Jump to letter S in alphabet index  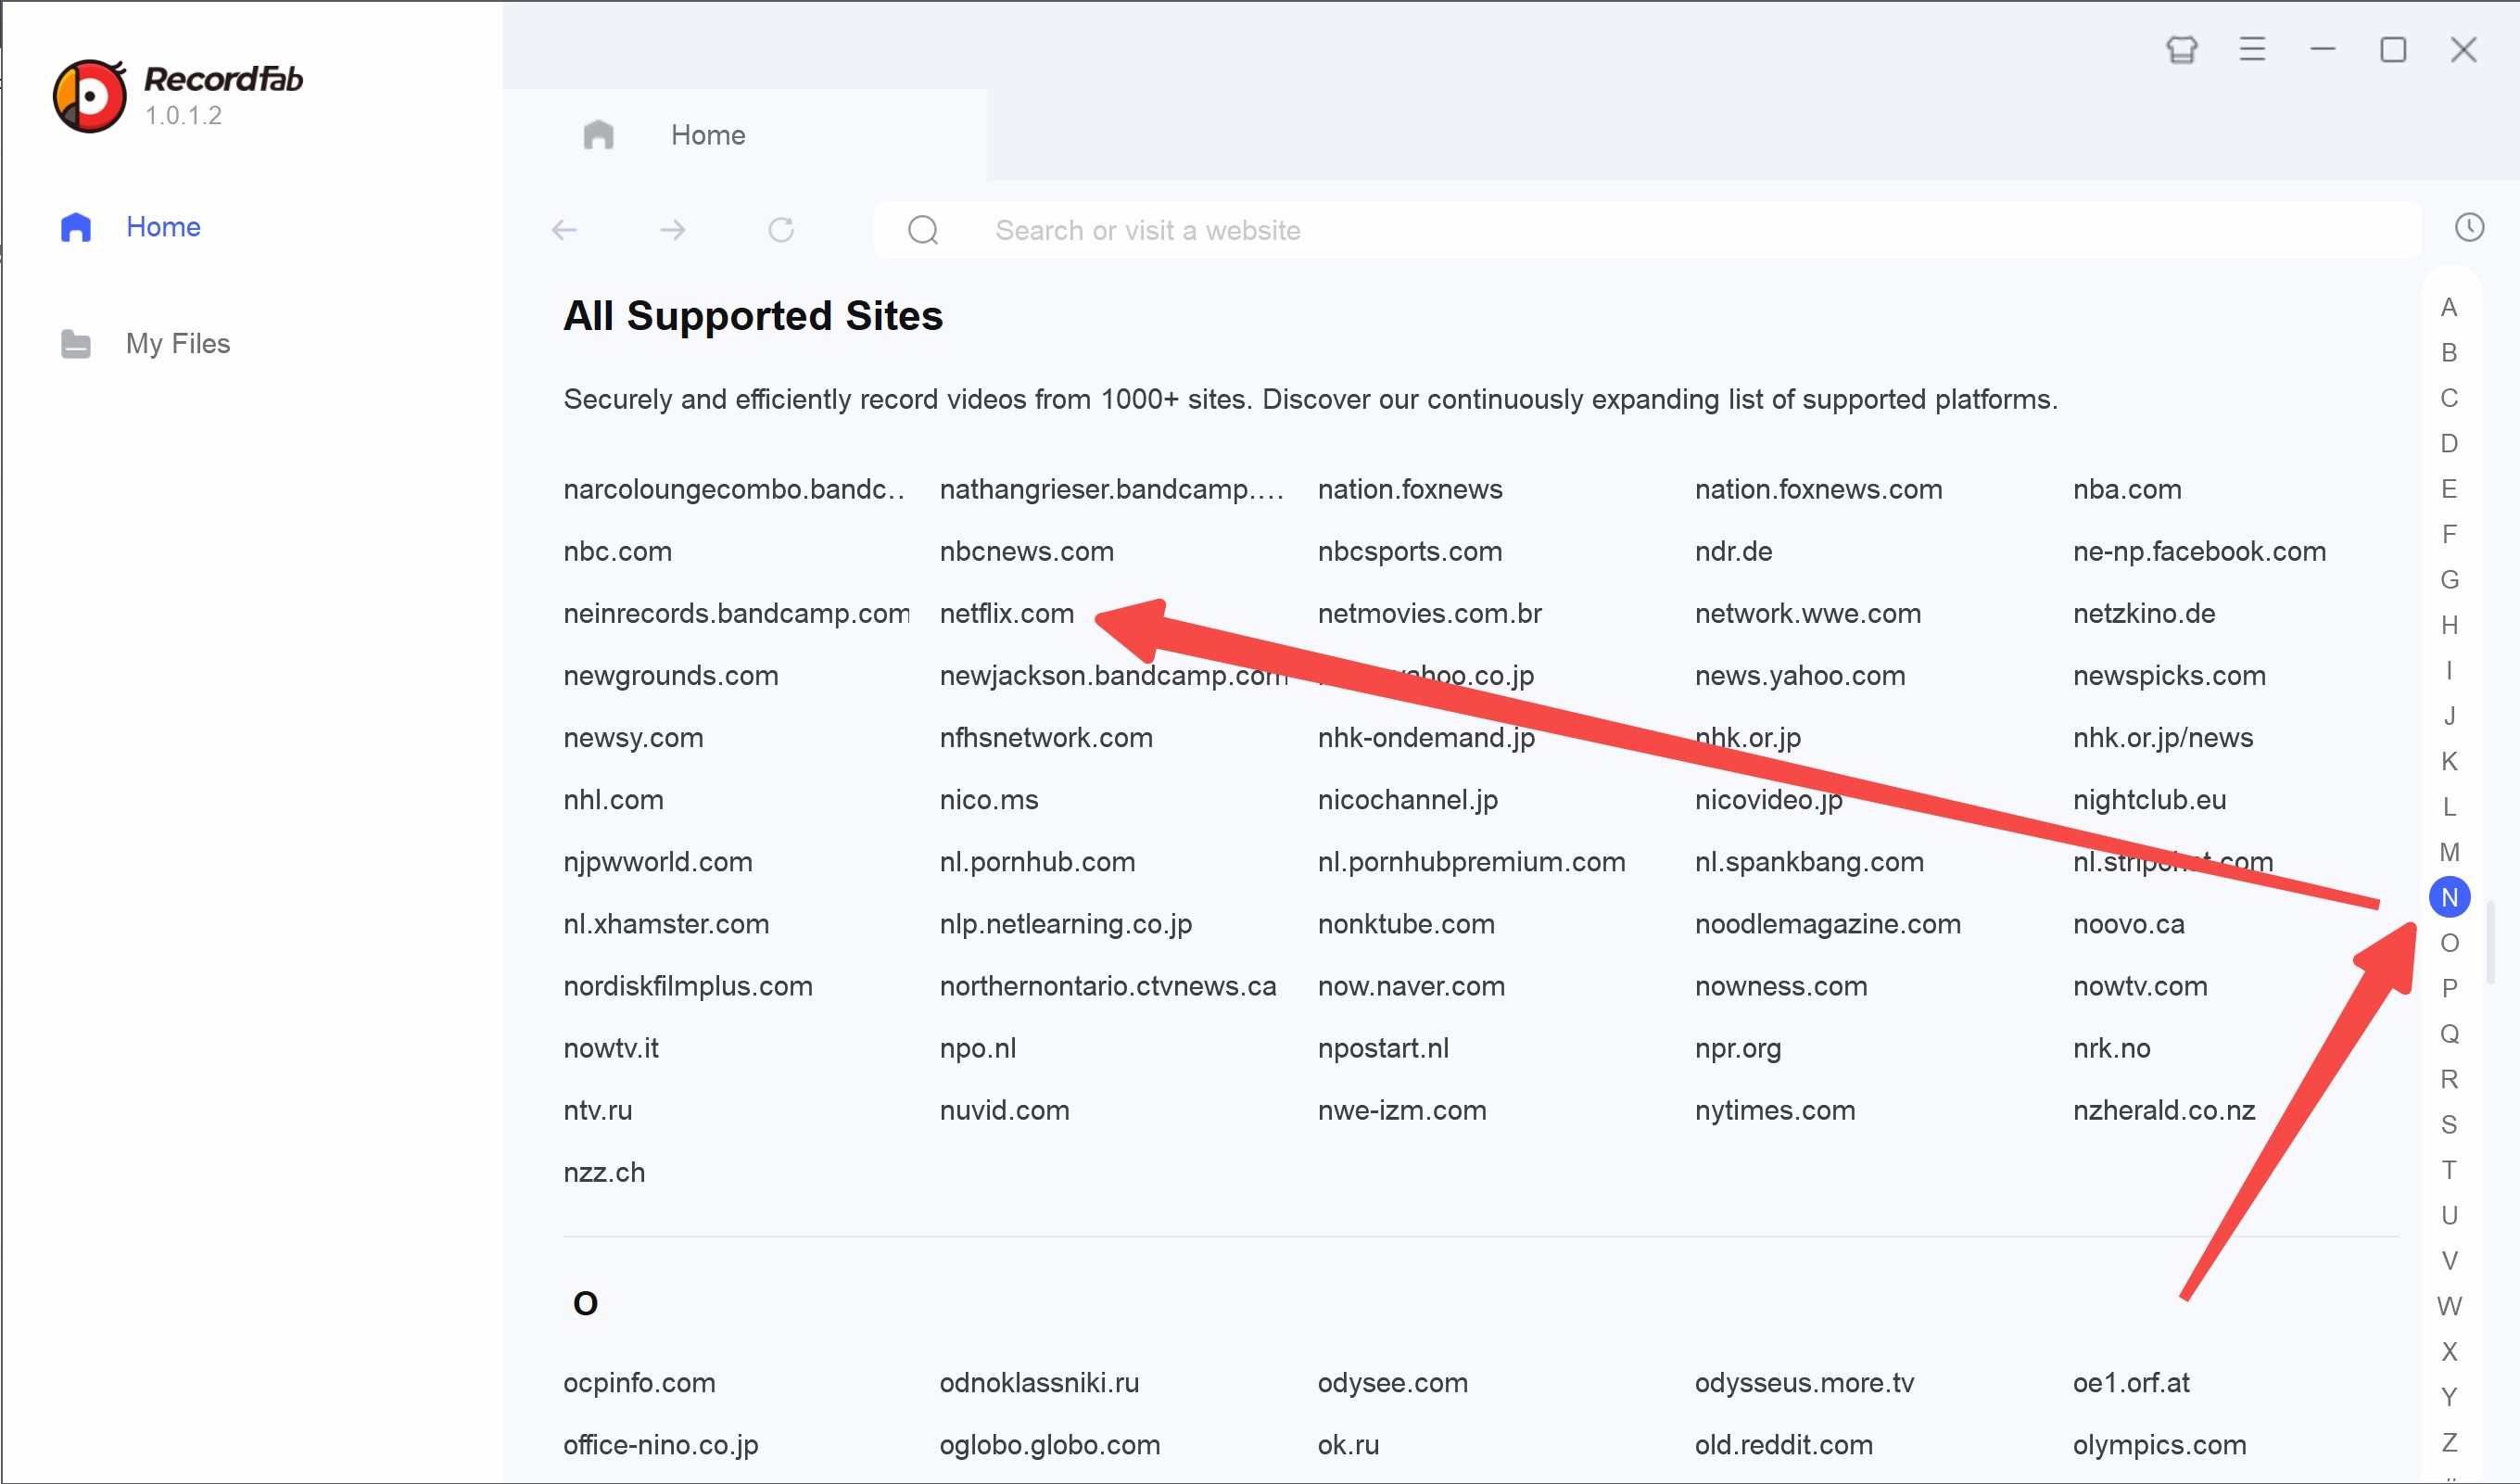(2449, 1124)
